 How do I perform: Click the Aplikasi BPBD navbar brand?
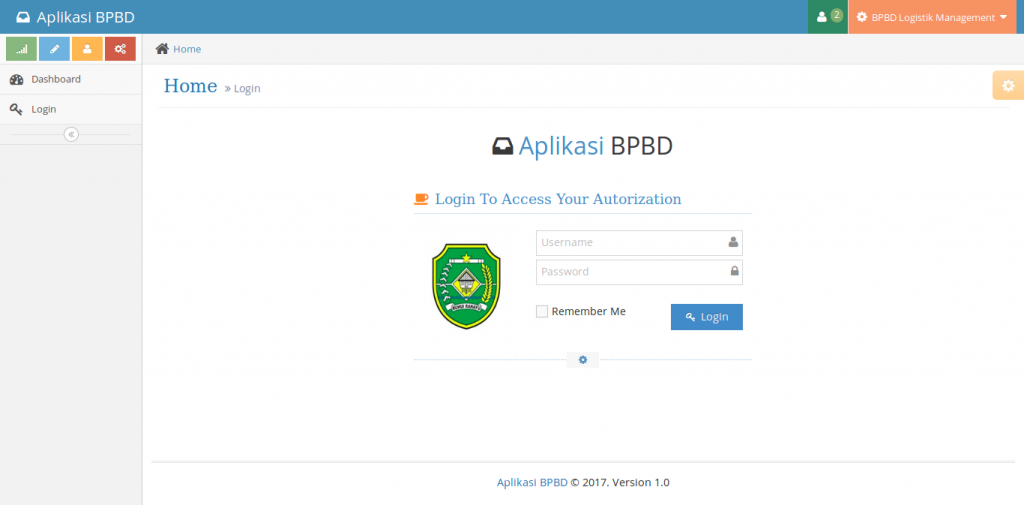[x=75, y=17]
